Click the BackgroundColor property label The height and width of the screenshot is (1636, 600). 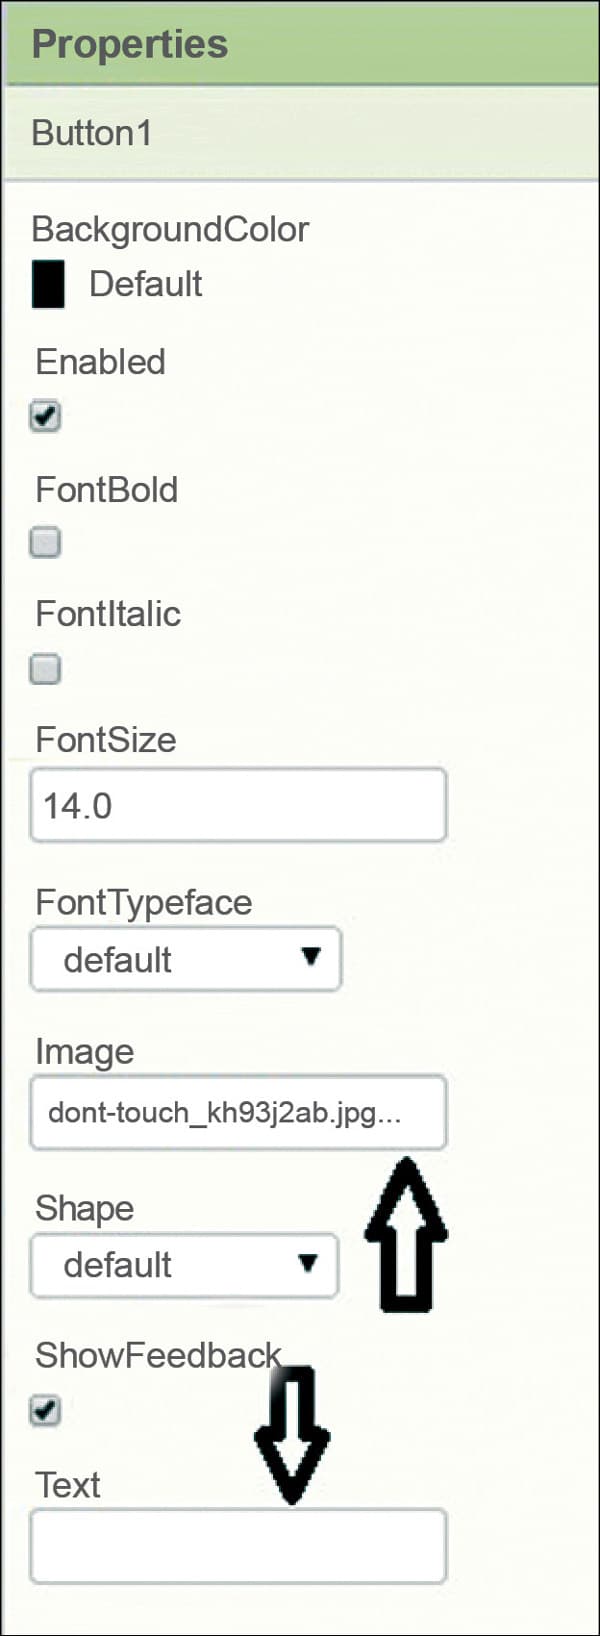click(170, 229)
